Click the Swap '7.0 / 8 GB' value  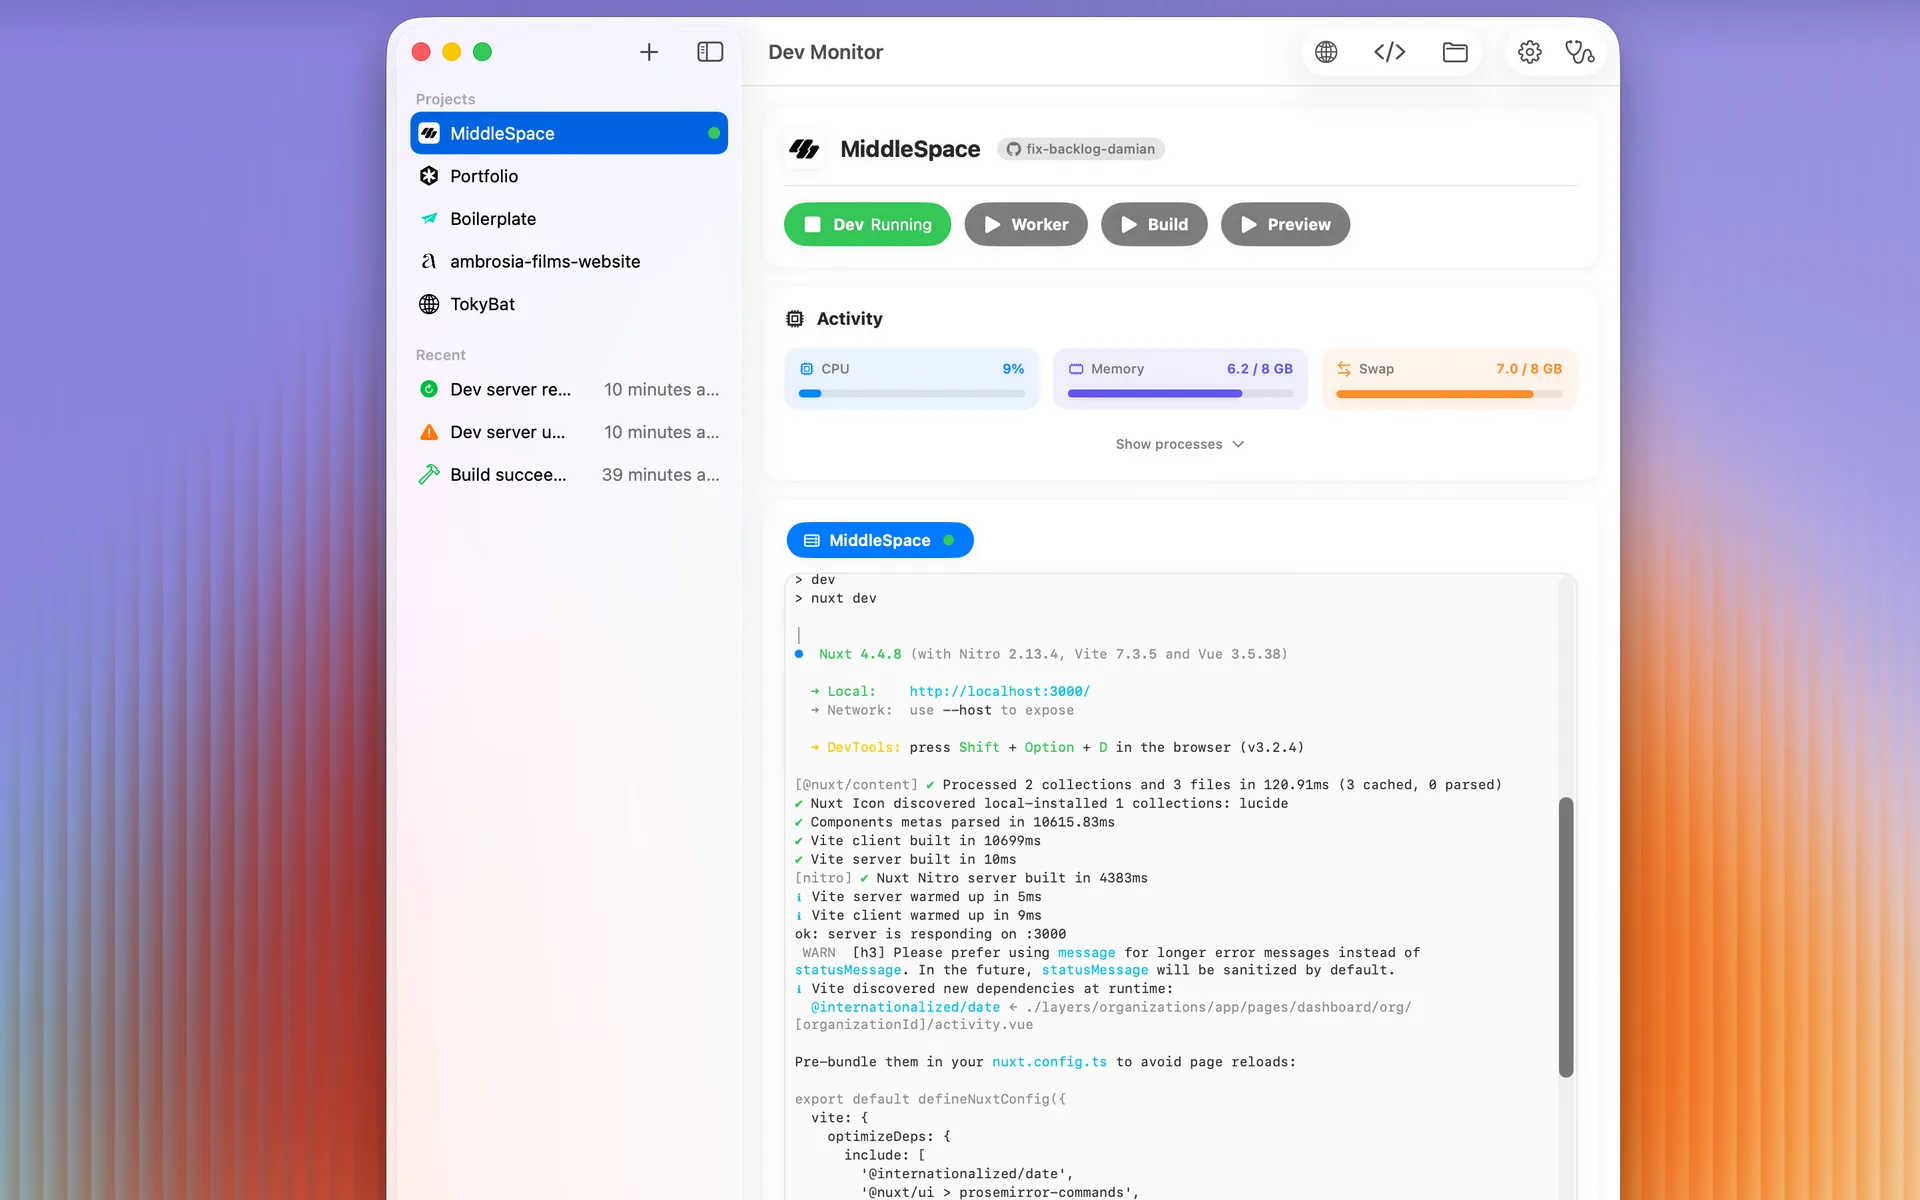pos(1529,369)
